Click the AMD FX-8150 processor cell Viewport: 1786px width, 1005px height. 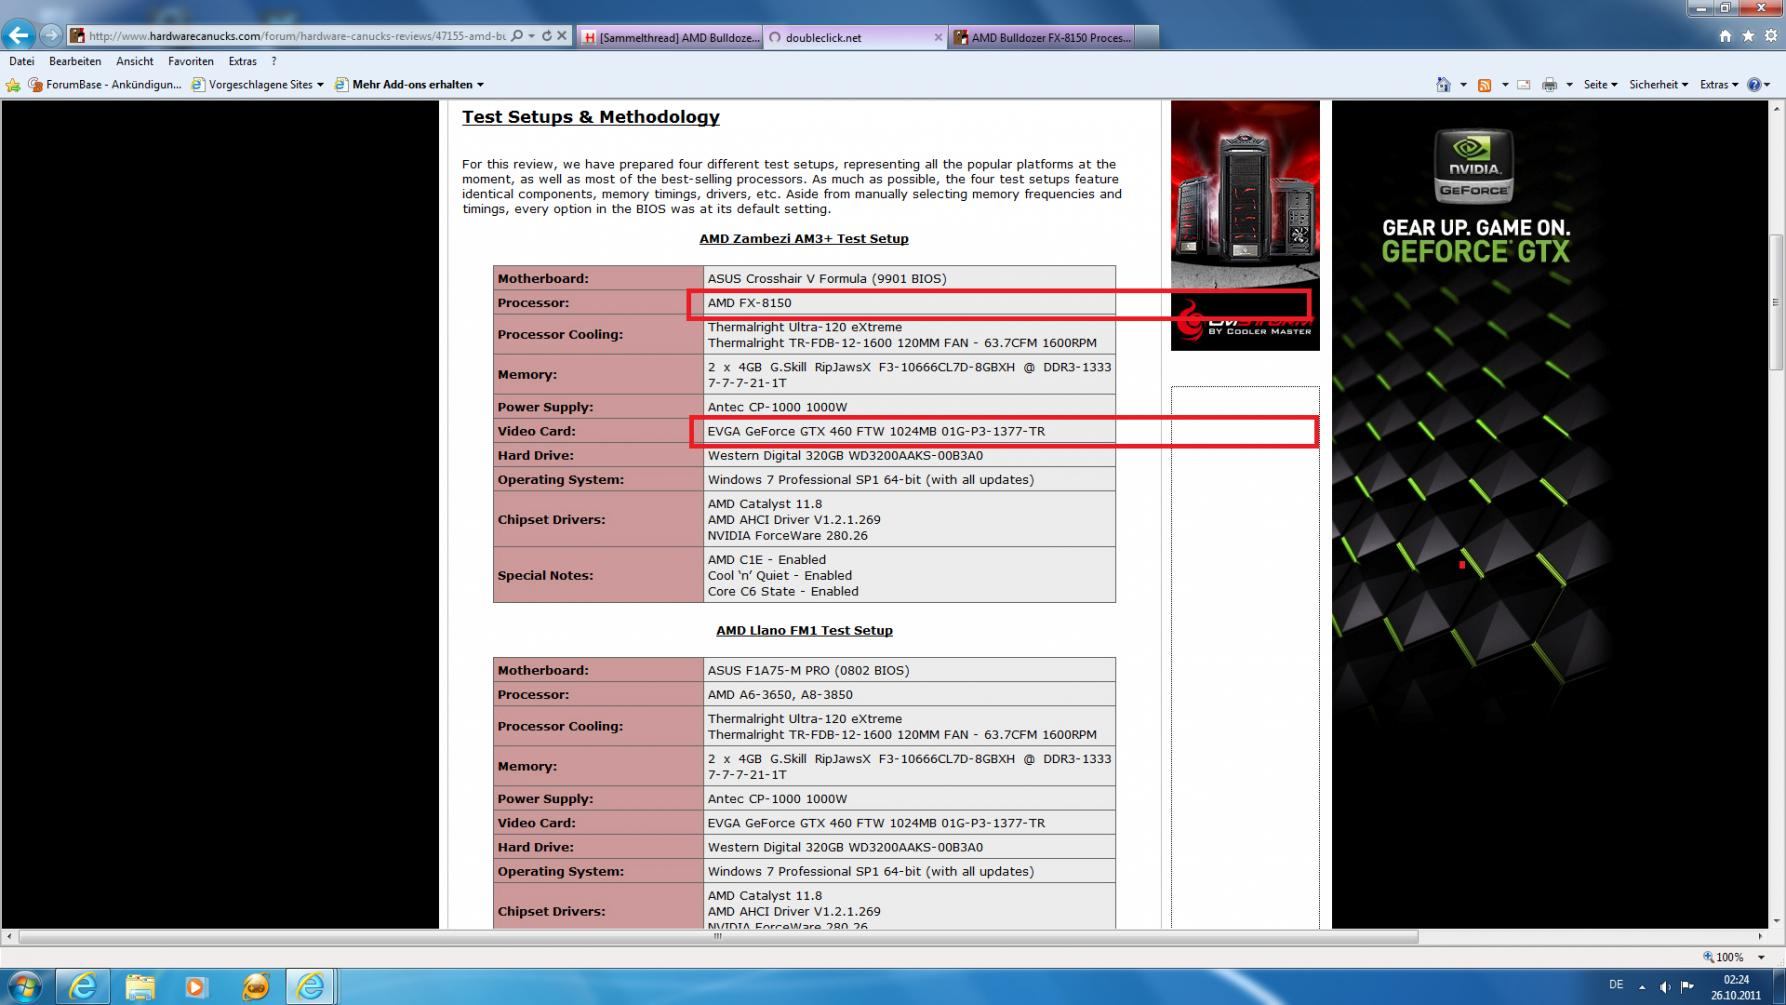point(909,303)
